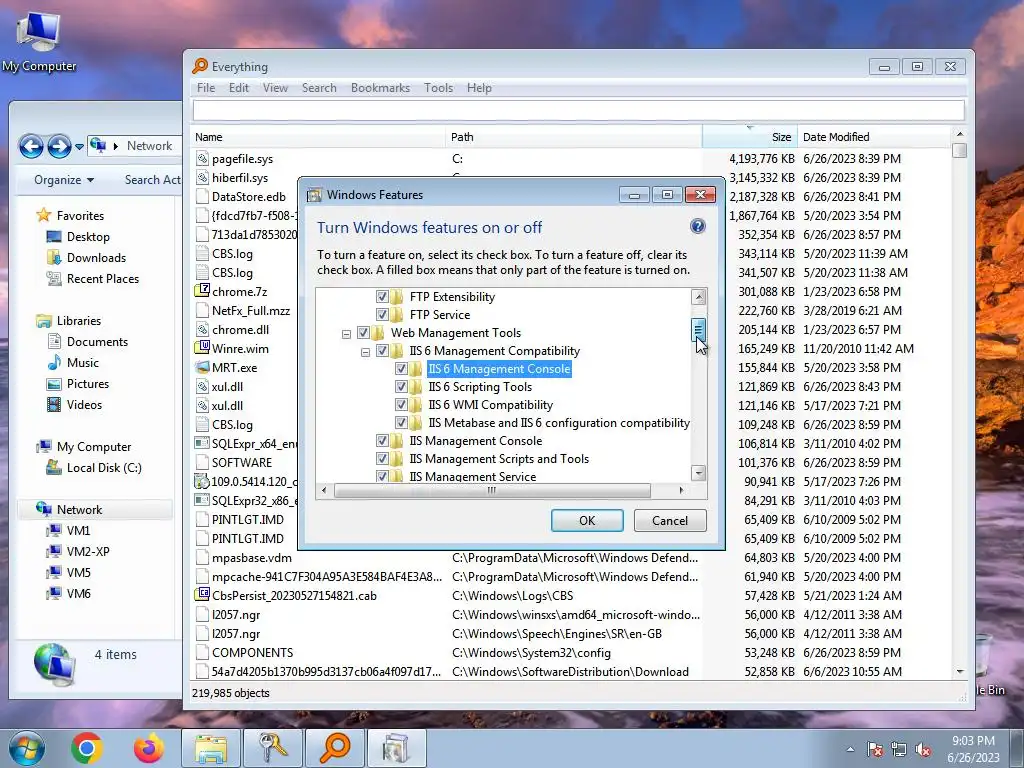Open Help menu in Everything
This screenshot has height=768, width=1024.
[x=479, y=88]
